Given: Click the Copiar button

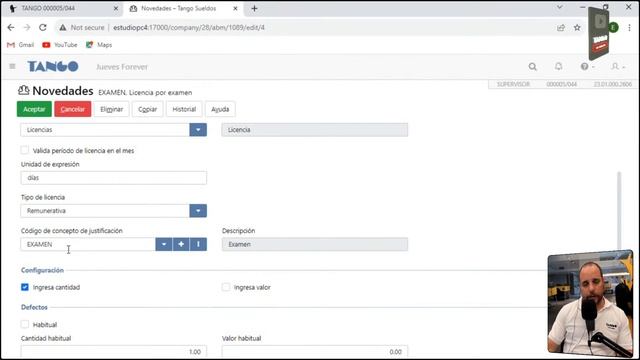Looking at the screenshot, I should pos(147,109).
